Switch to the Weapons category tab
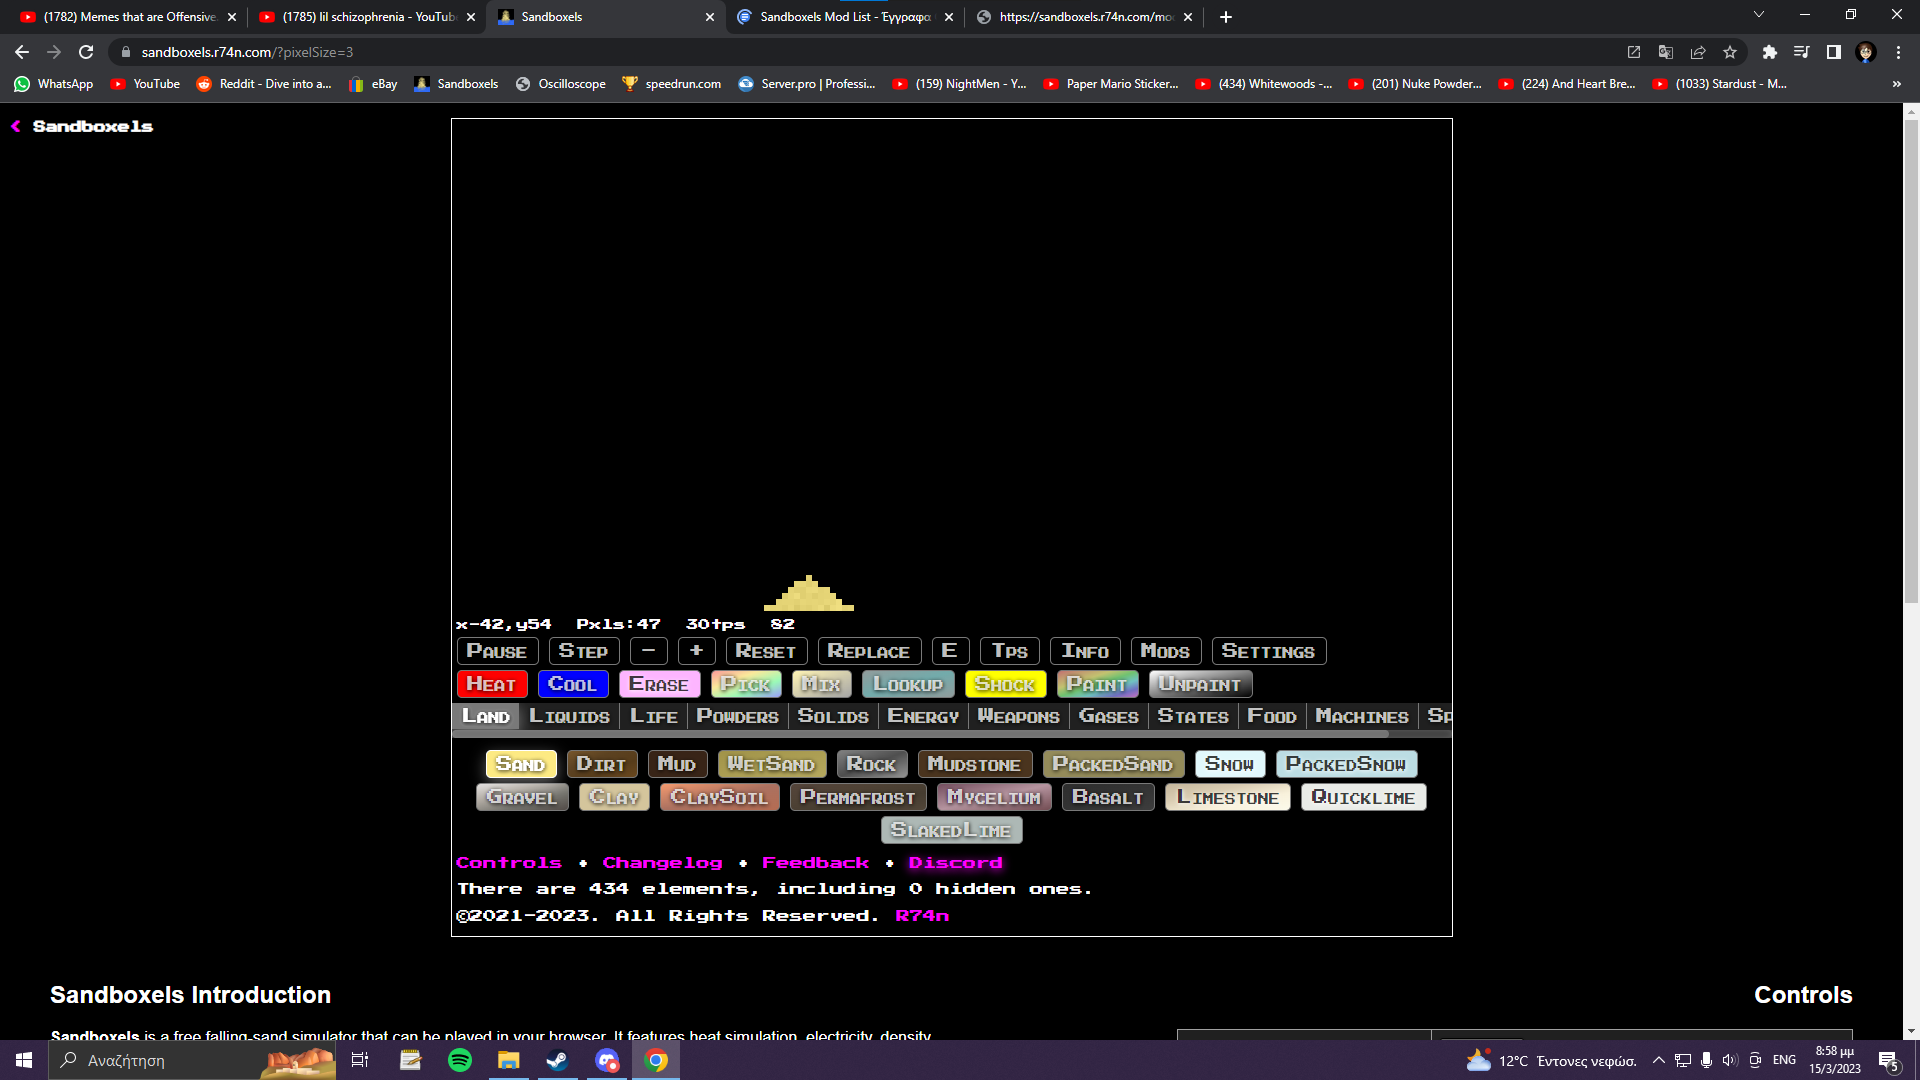This screenshot has height=1080, width=1920. 1018,716
